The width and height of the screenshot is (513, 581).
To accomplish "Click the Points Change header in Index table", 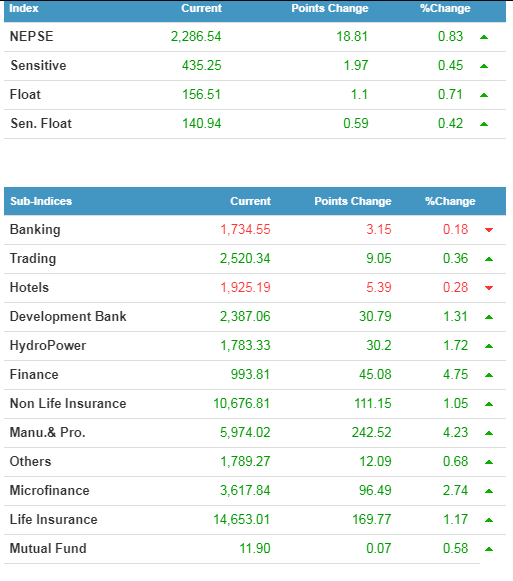I will 330,8.
